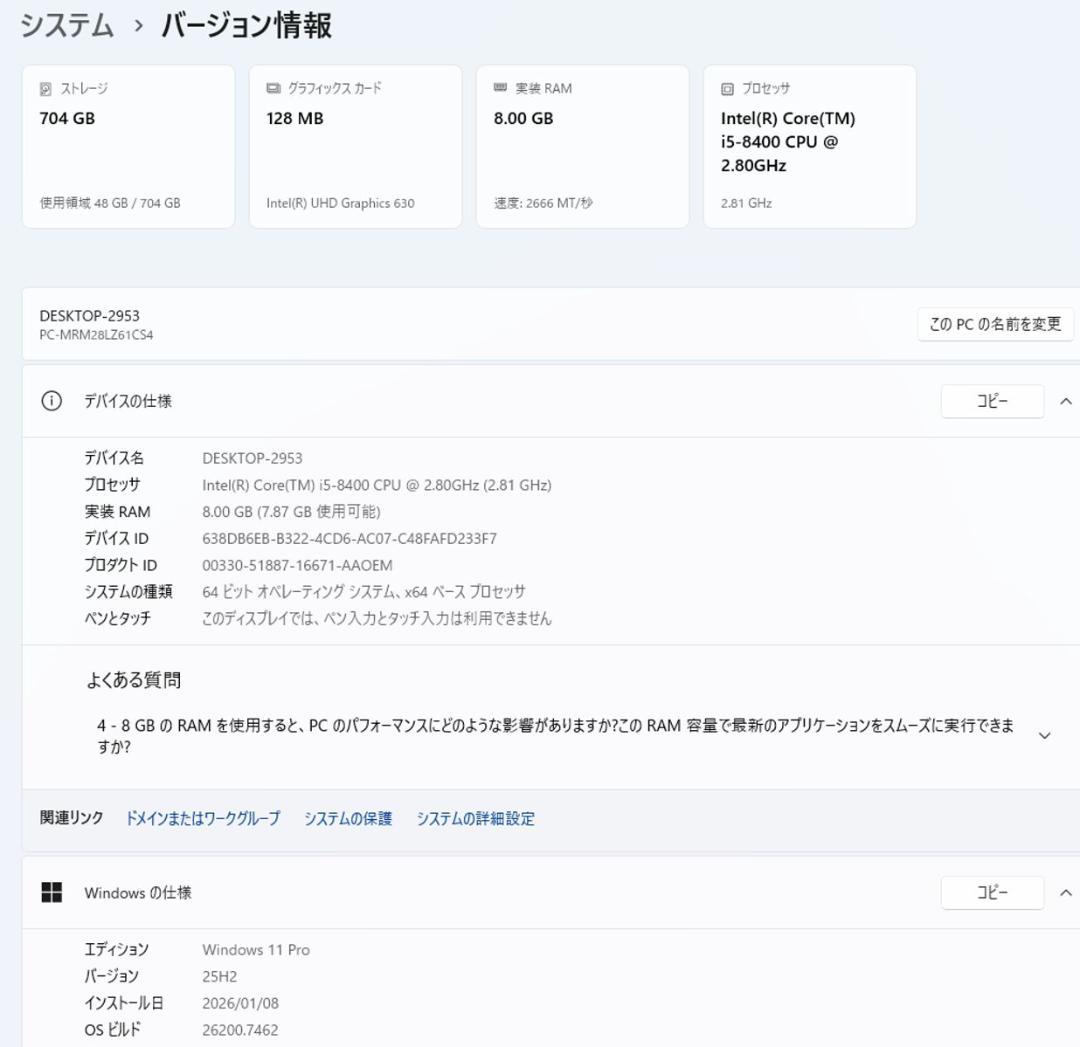1080x1047 pixels.
Task: Copy Windows specifications using コピー
Action: pos(992,892)
